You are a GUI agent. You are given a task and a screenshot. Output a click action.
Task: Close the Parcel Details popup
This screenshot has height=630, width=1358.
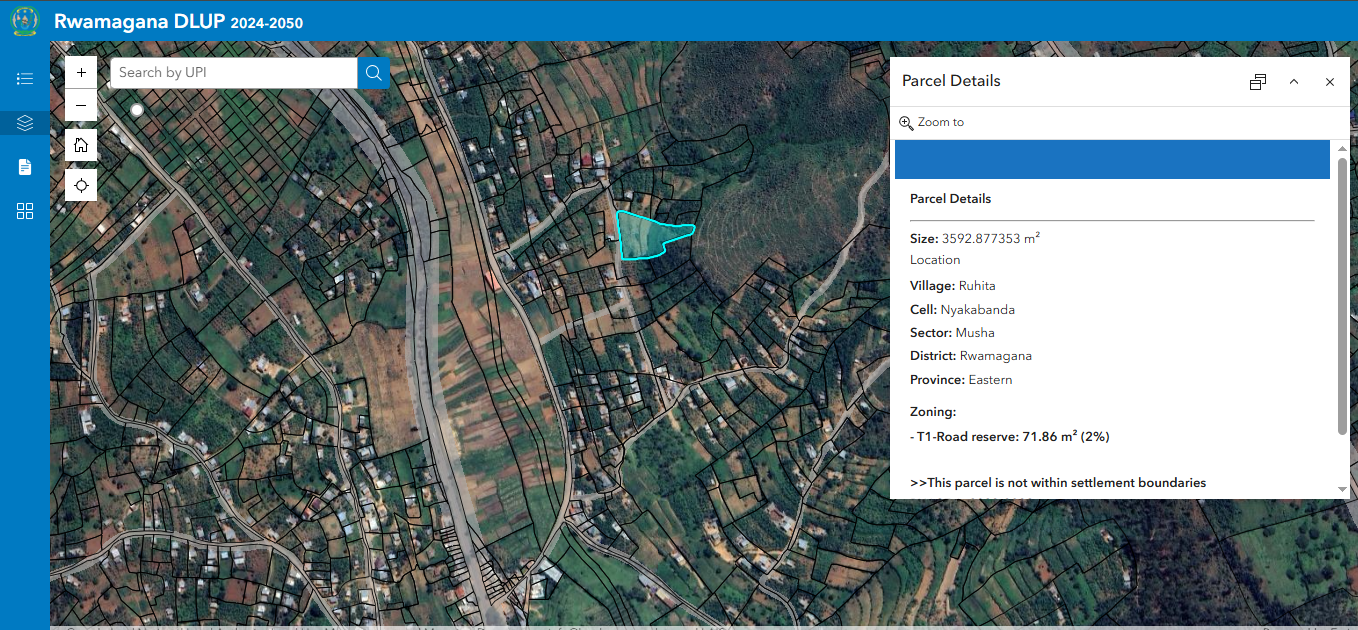pyautogui.click(x=1330, y=82)
